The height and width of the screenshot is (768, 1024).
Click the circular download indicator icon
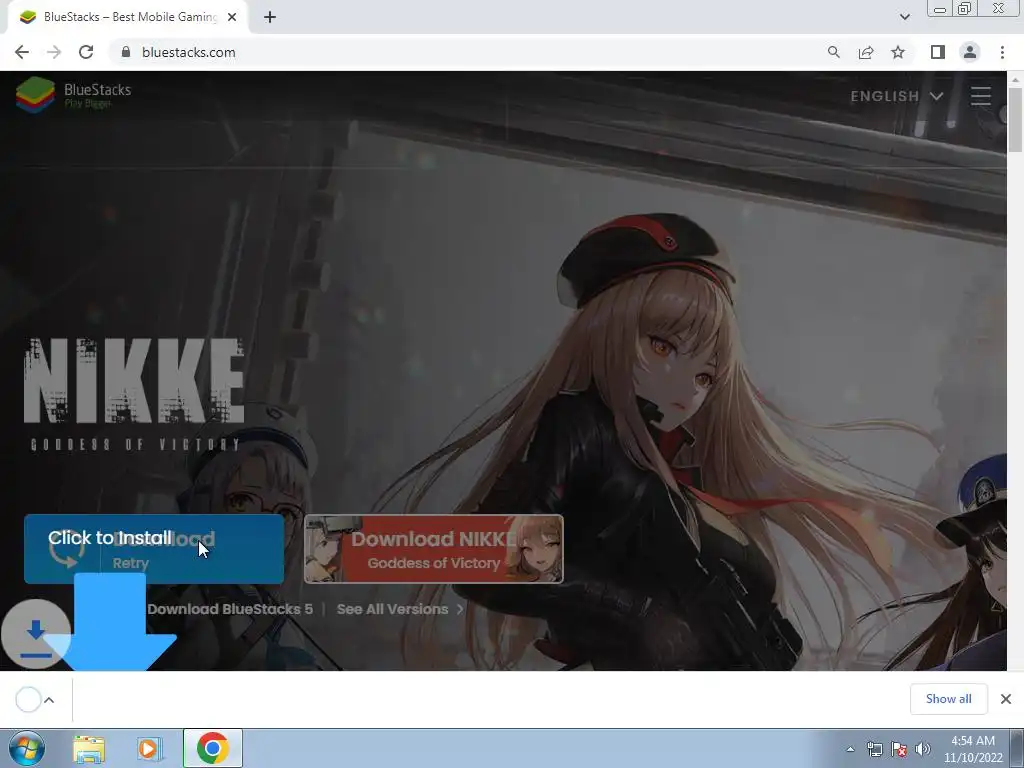36,634
